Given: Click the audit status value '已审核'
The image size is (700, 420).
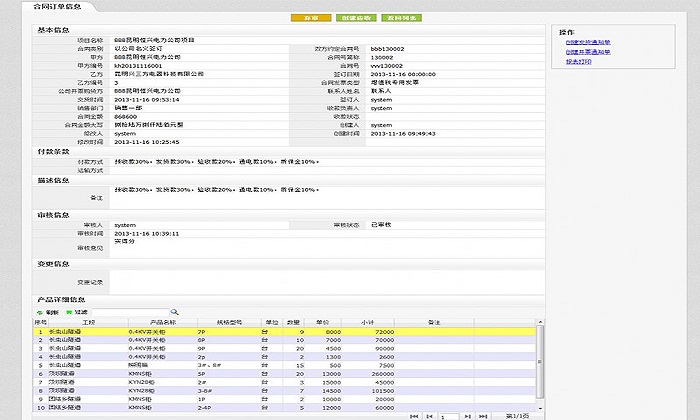Looking at the screenshot, I should coord(381,225).
